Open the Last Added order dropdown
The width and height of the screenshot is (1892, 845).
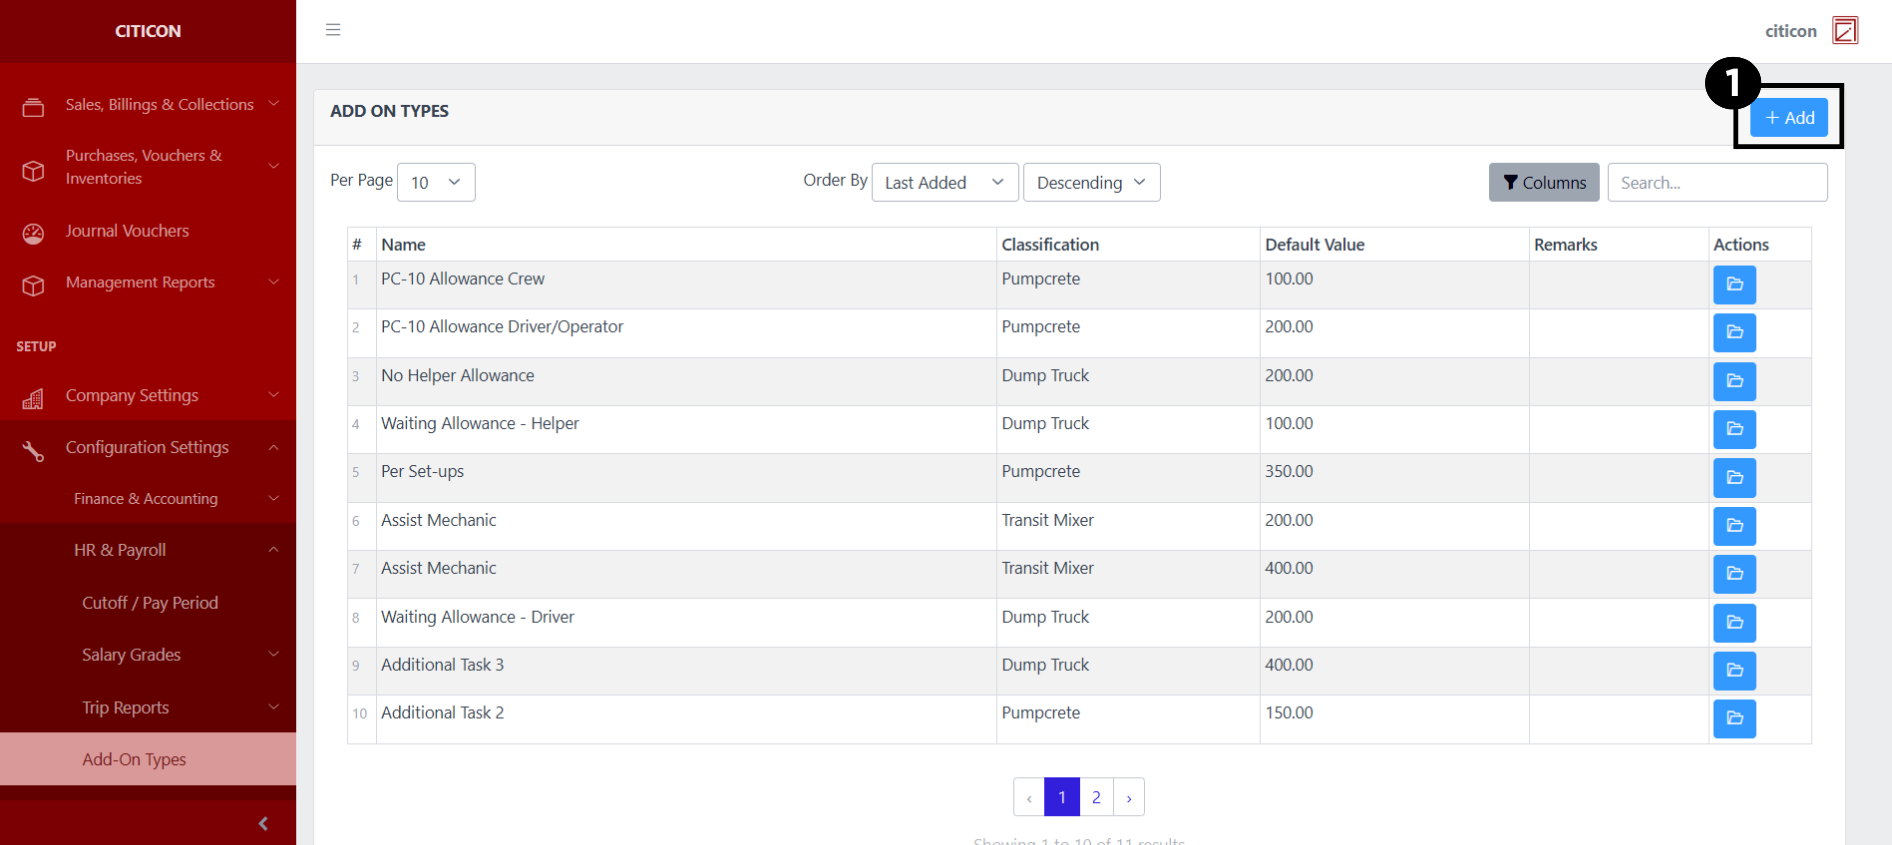tap(944, 182)
